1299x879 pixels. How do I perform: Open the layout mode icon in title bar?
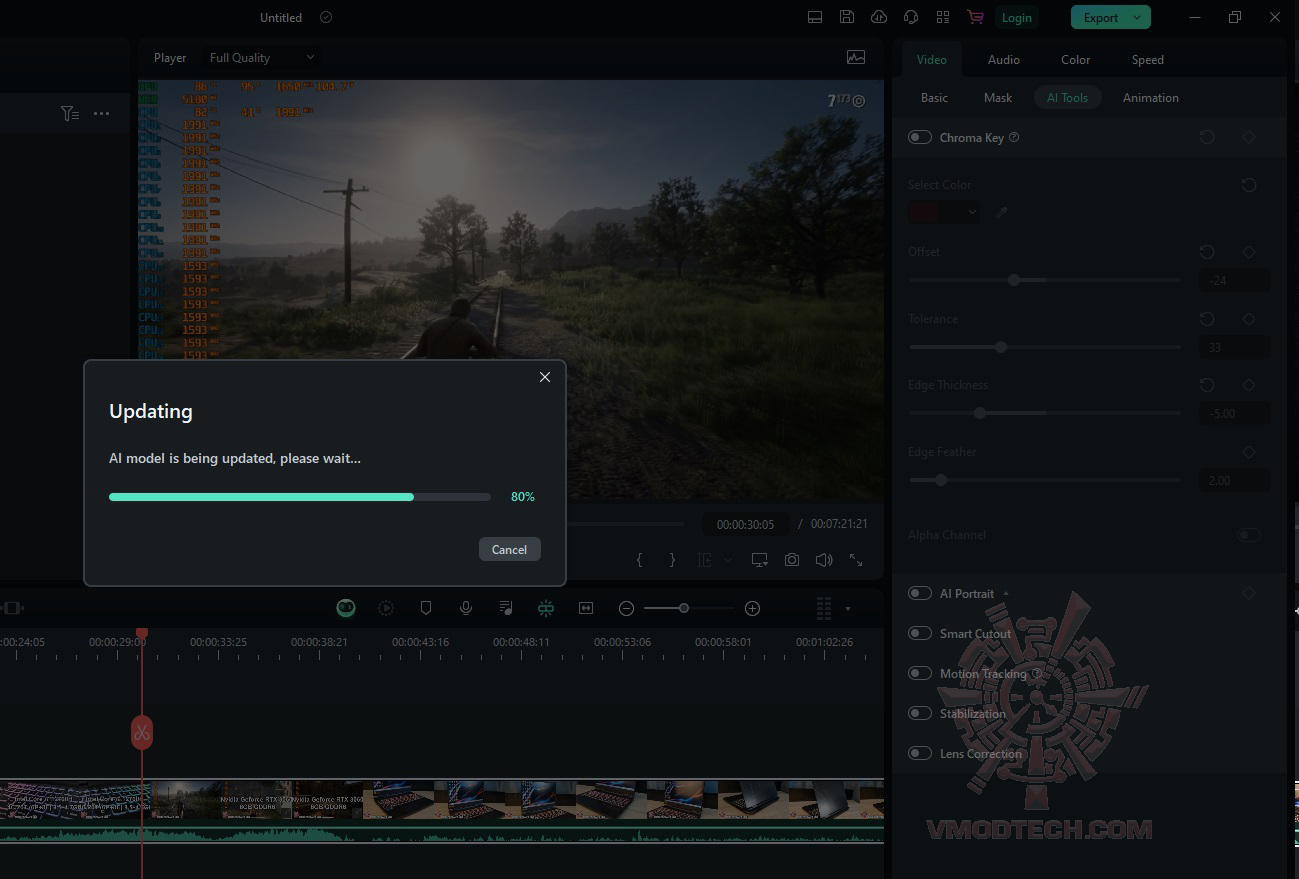[815, 17]
